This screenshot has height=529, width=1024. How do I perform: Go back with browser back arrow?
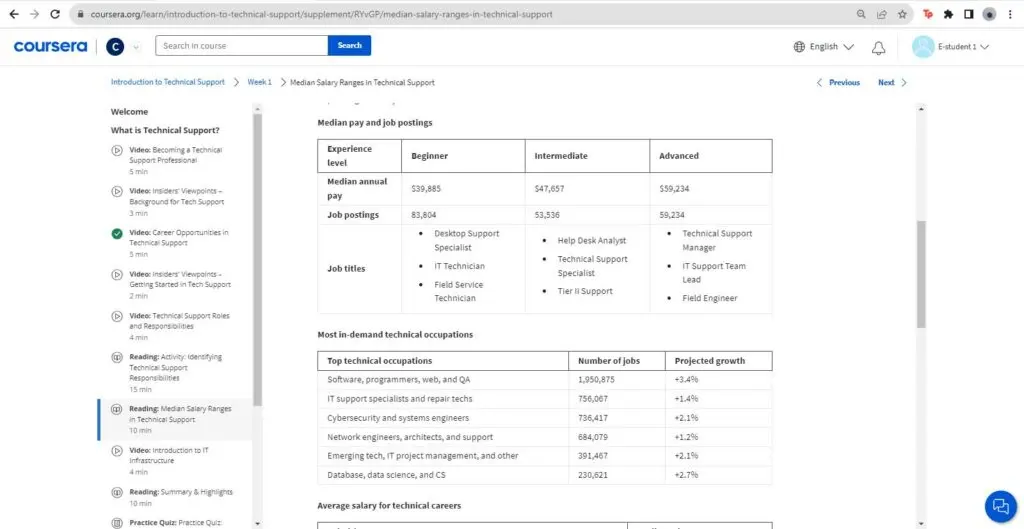14,14
